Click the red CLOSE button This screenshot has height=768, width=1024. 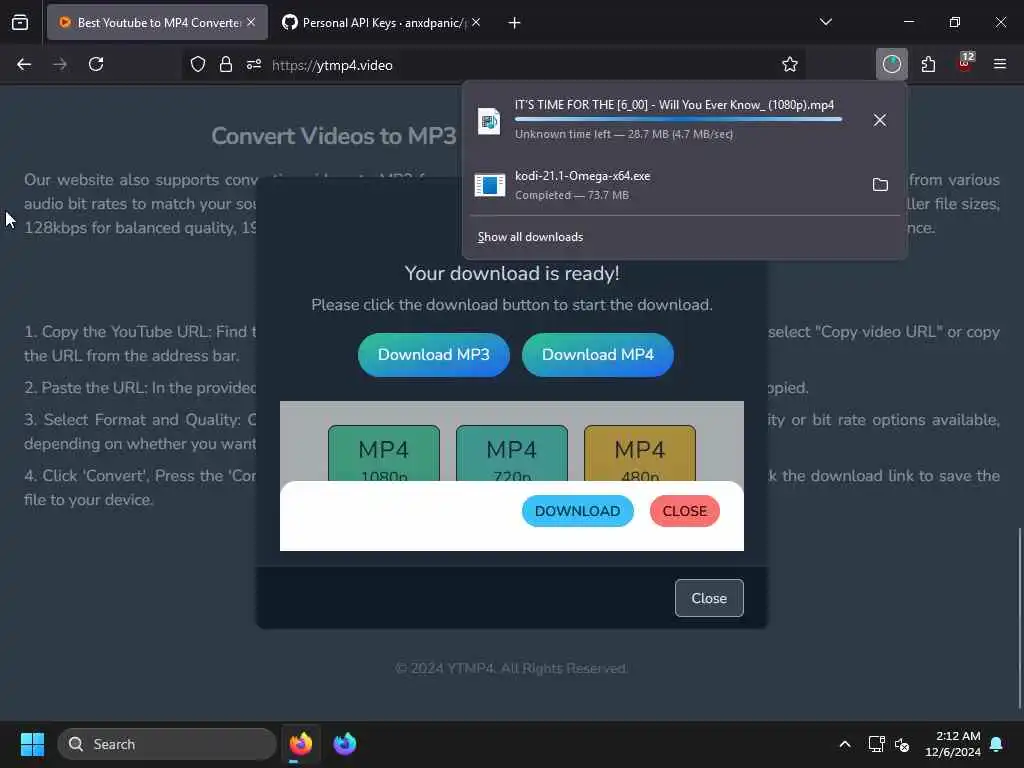pyautogui.click(x=684, y=511)
